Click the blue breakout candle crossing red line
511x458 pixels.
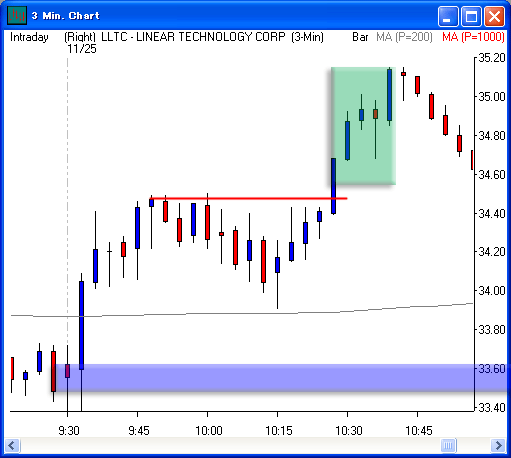click(x=333, y=186)
